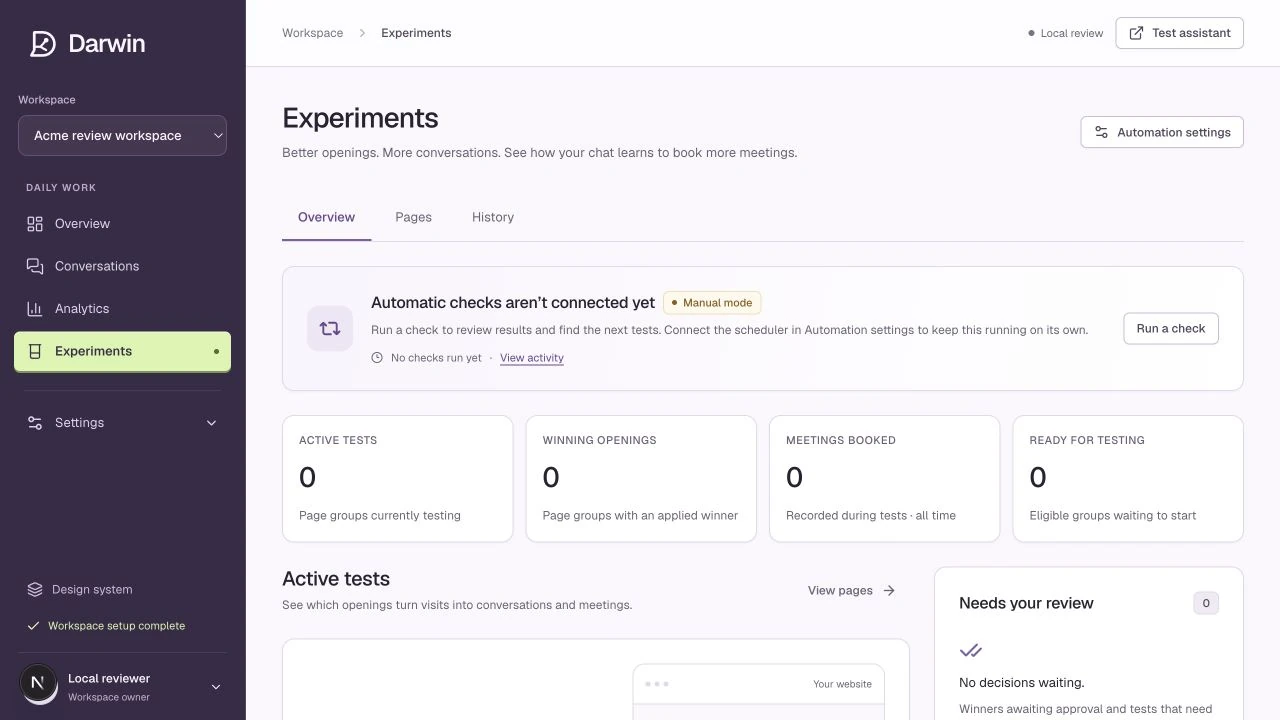Switch to the Pages tab
This screenshot has width=1280, height=720.
(x=413, y=217)
